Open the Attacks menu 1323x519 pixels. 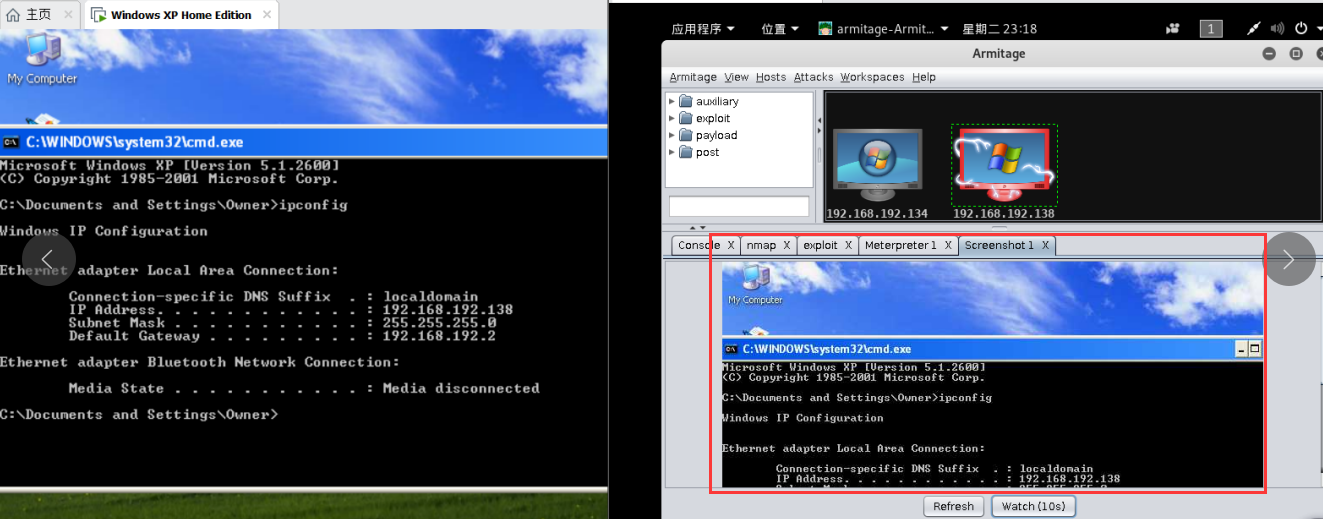click(x=813, y=77)
